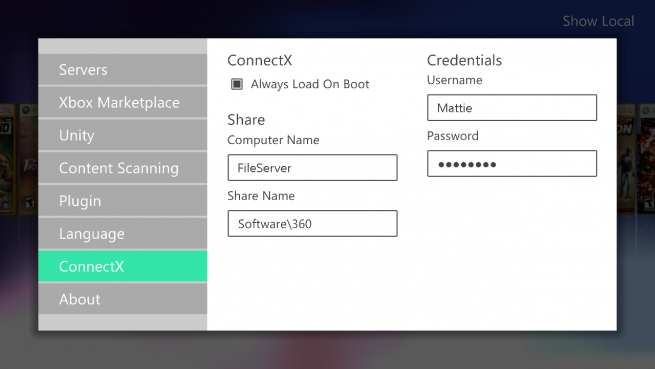655x369 pixels.
Task: Select the highlighted ConnectX sidebar item
Action: tap(122, 266)
